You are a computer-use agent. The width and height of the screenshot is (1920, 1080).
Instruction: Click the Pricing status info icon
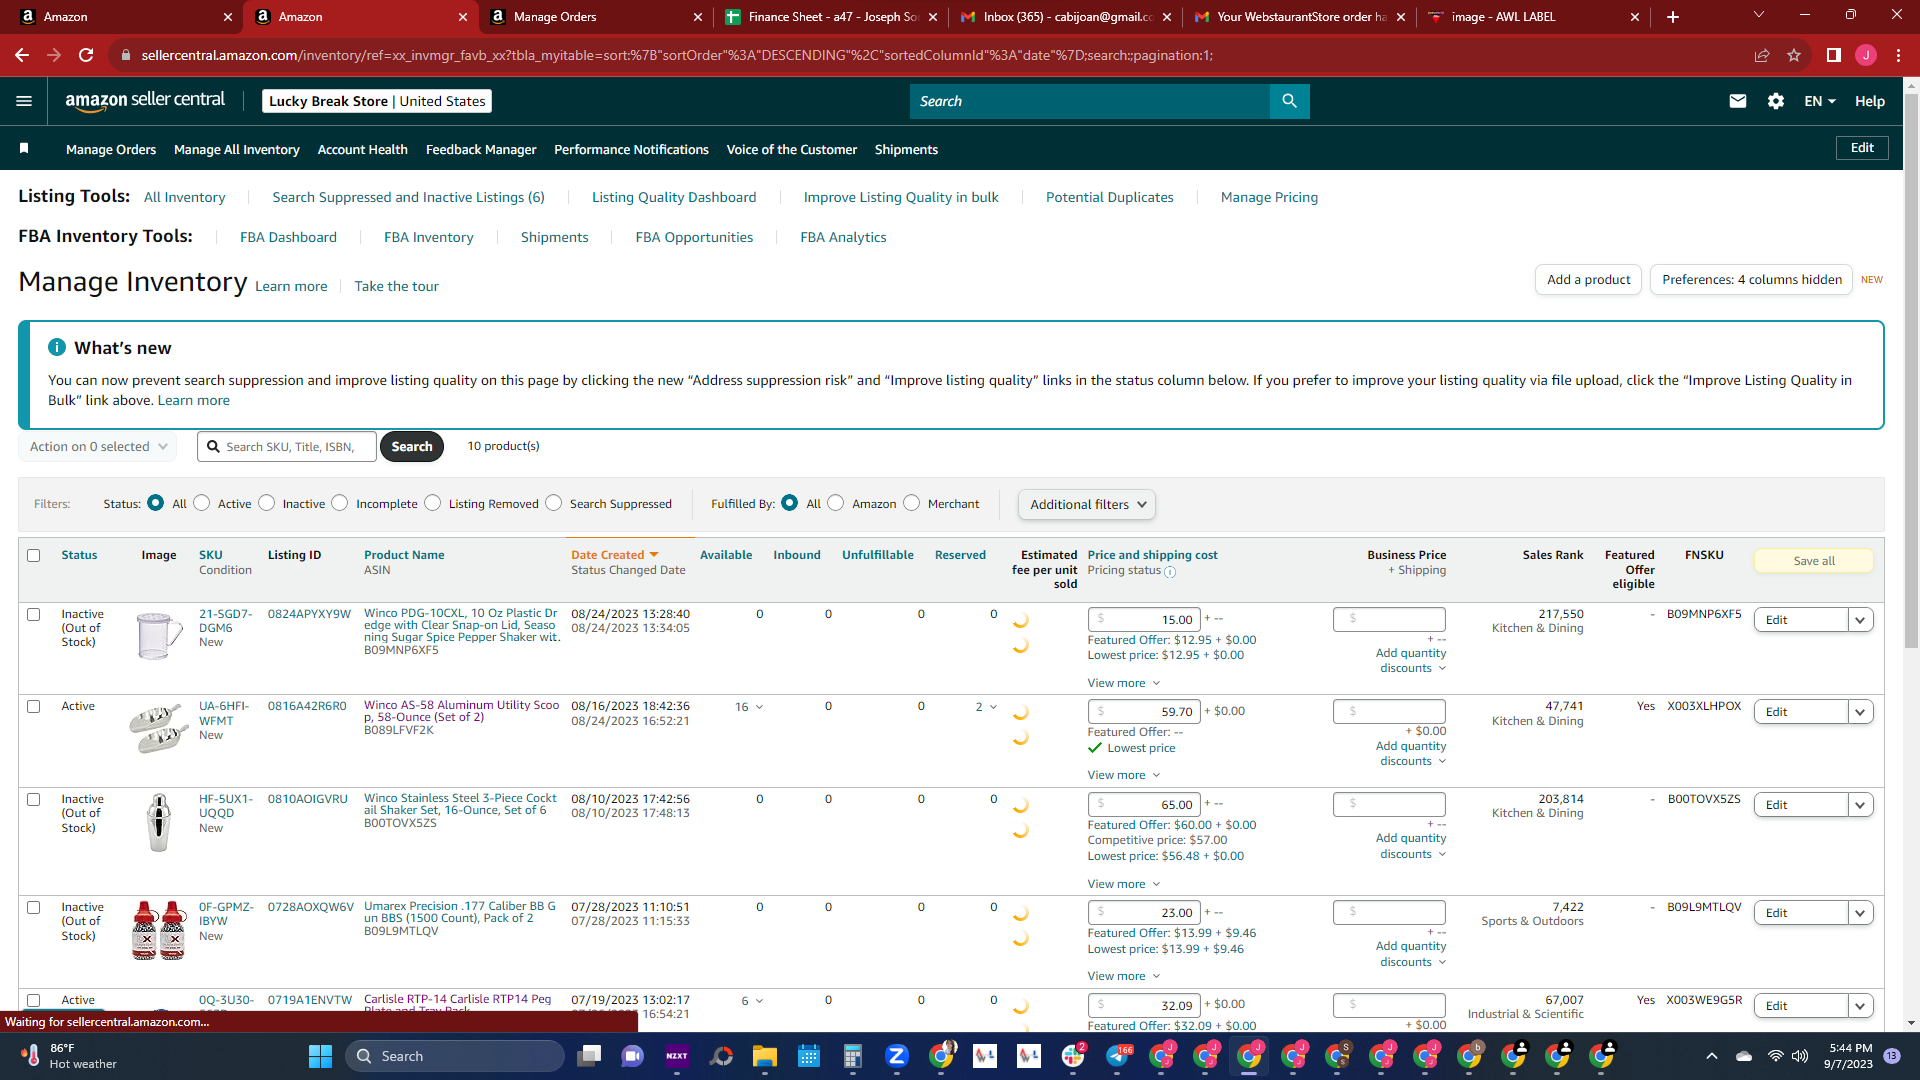point(1170,572)
